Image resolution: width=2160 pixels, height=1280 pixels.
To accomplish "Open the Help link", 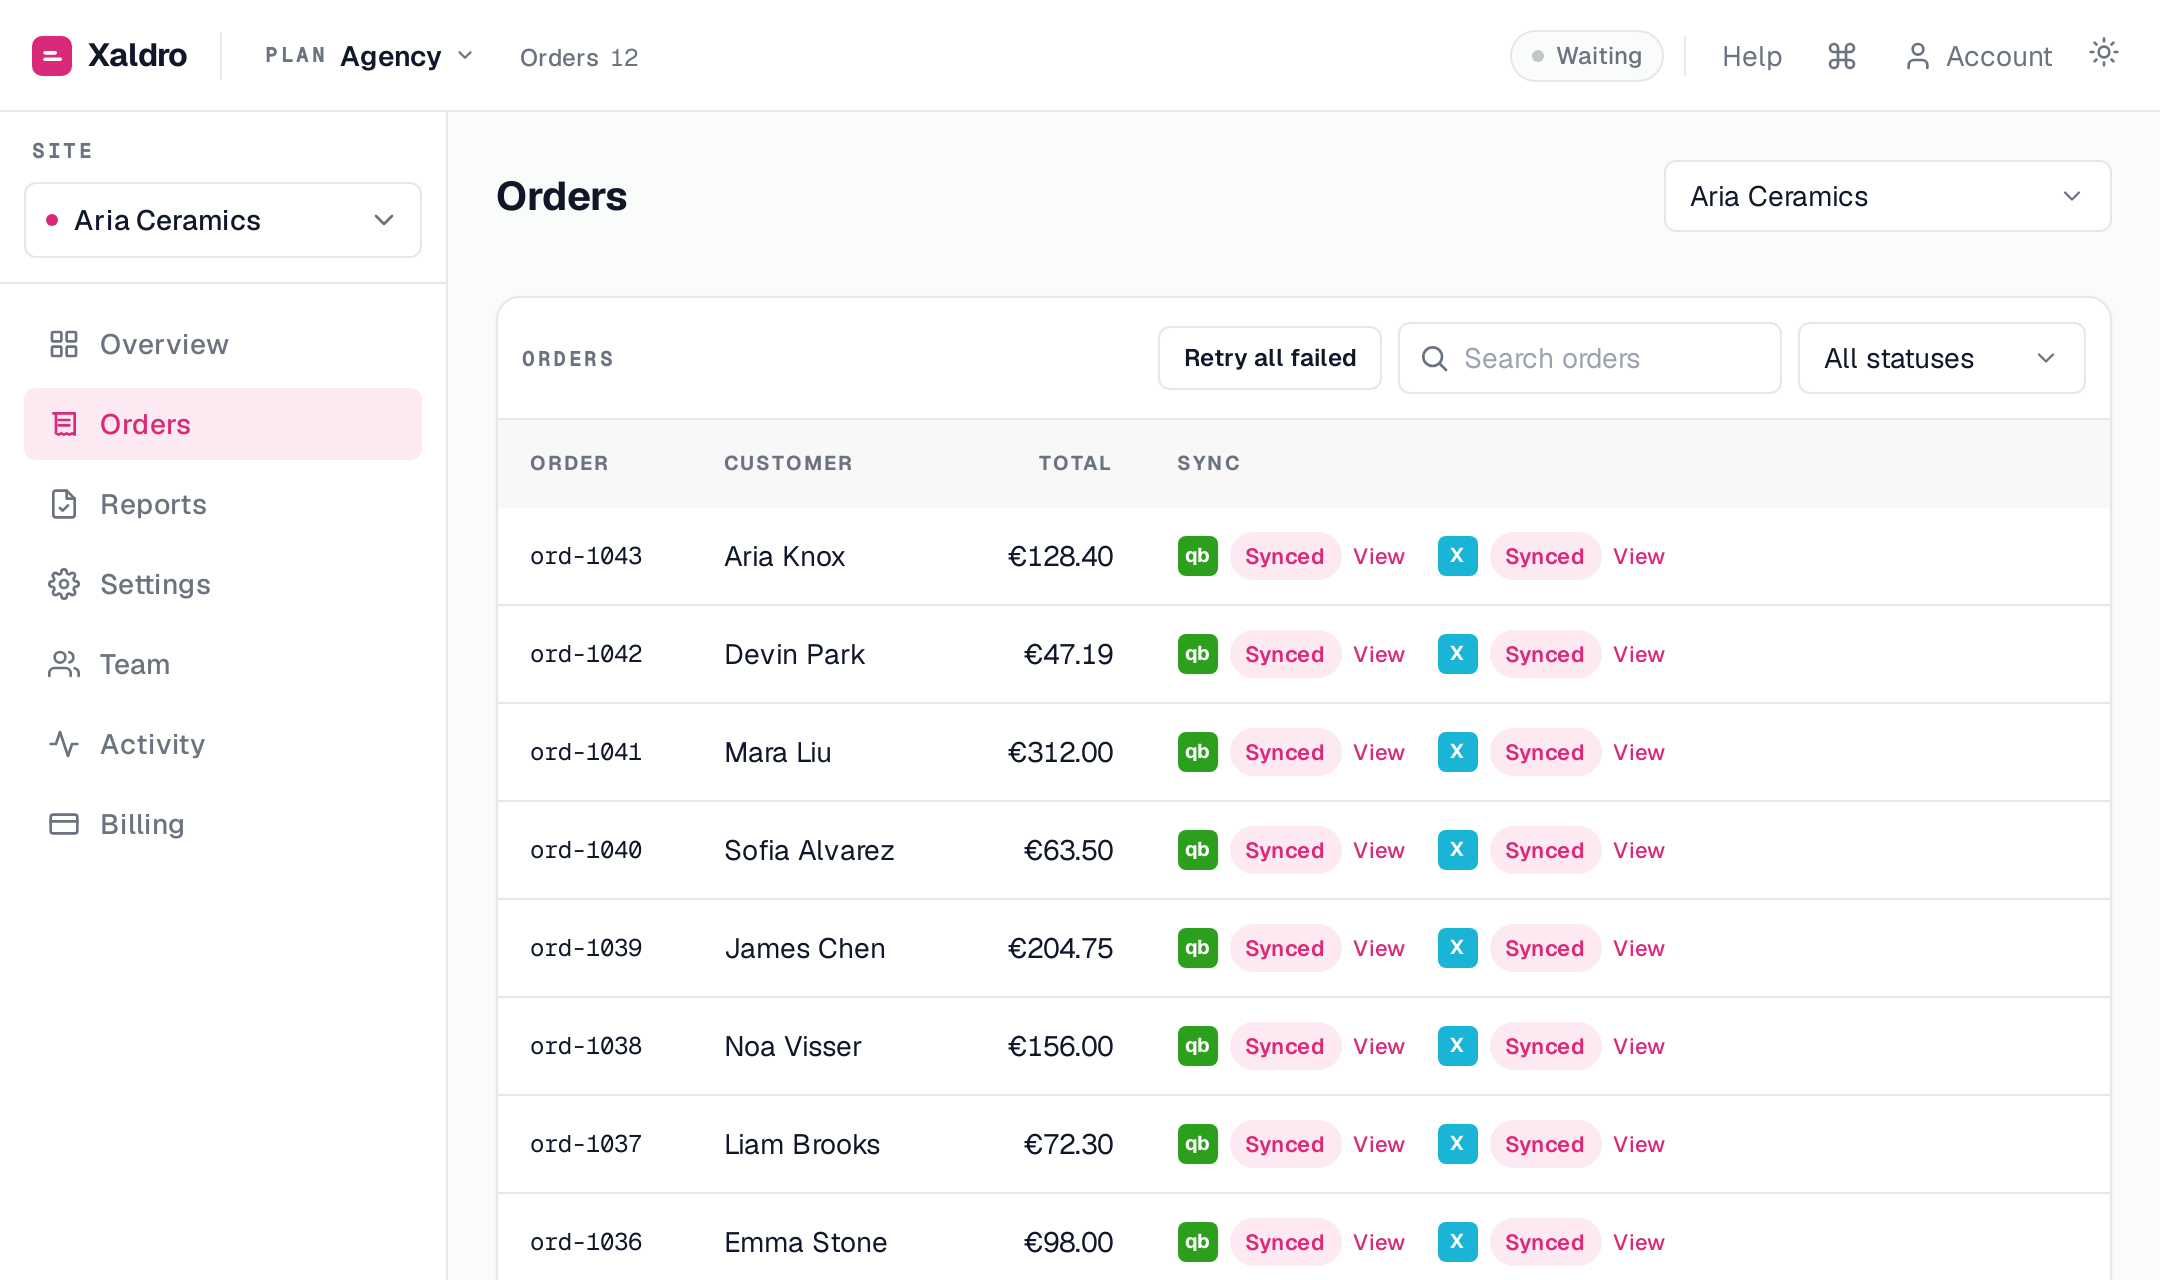I will tap(1752, 56).
